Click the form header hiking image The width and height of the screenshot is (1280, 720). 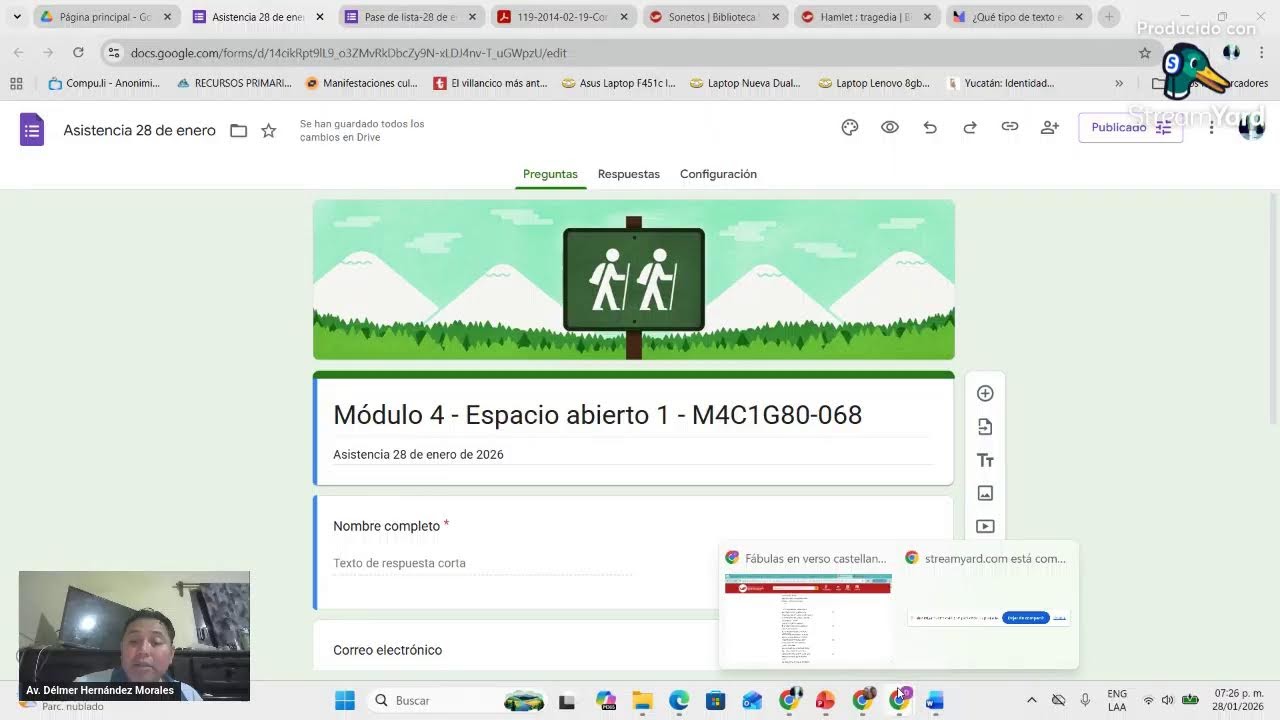[x=634, y=280]
